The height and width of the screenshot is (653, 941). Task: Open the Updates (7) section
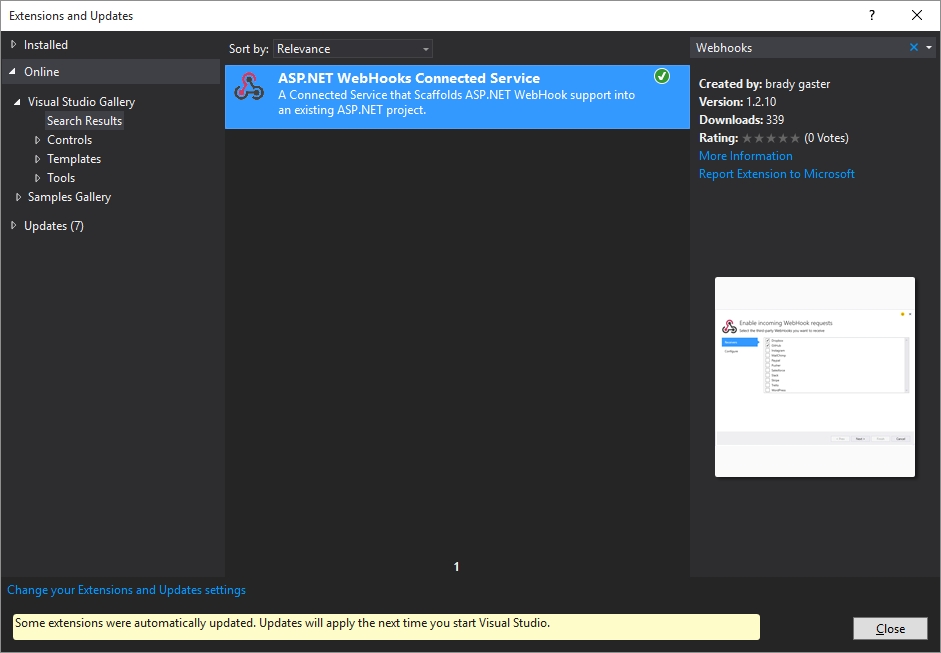click(54, 226)
